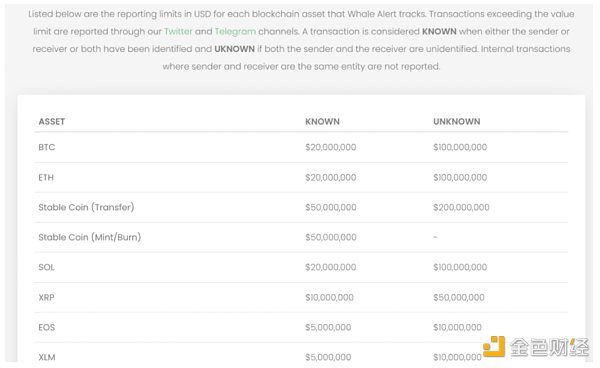Select Stable Coin (Mint/Burn) row label
This screenshot has width=600, height=368.
pos(90,237)
